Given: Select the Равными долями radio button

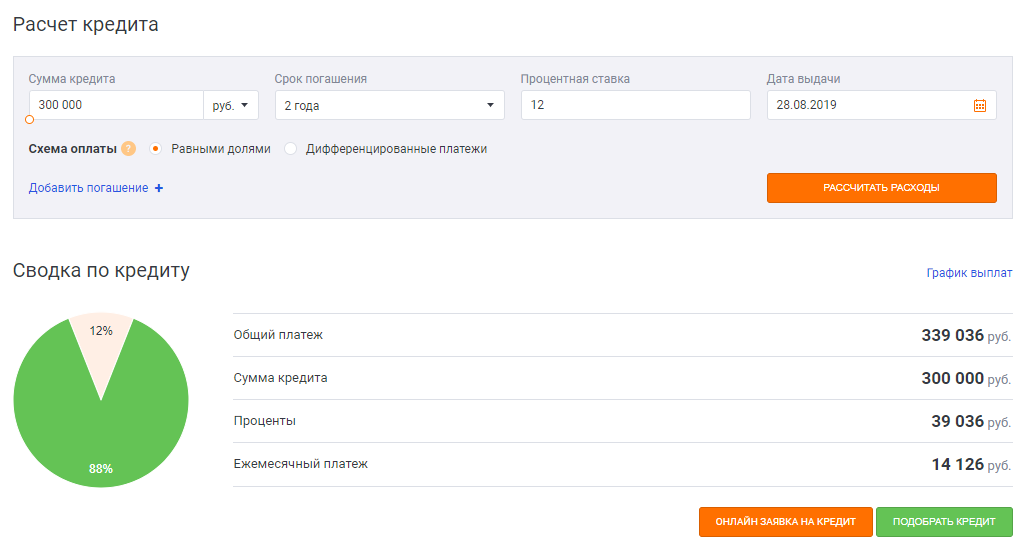Looking at the screenshot, I should tap(155, 149).
